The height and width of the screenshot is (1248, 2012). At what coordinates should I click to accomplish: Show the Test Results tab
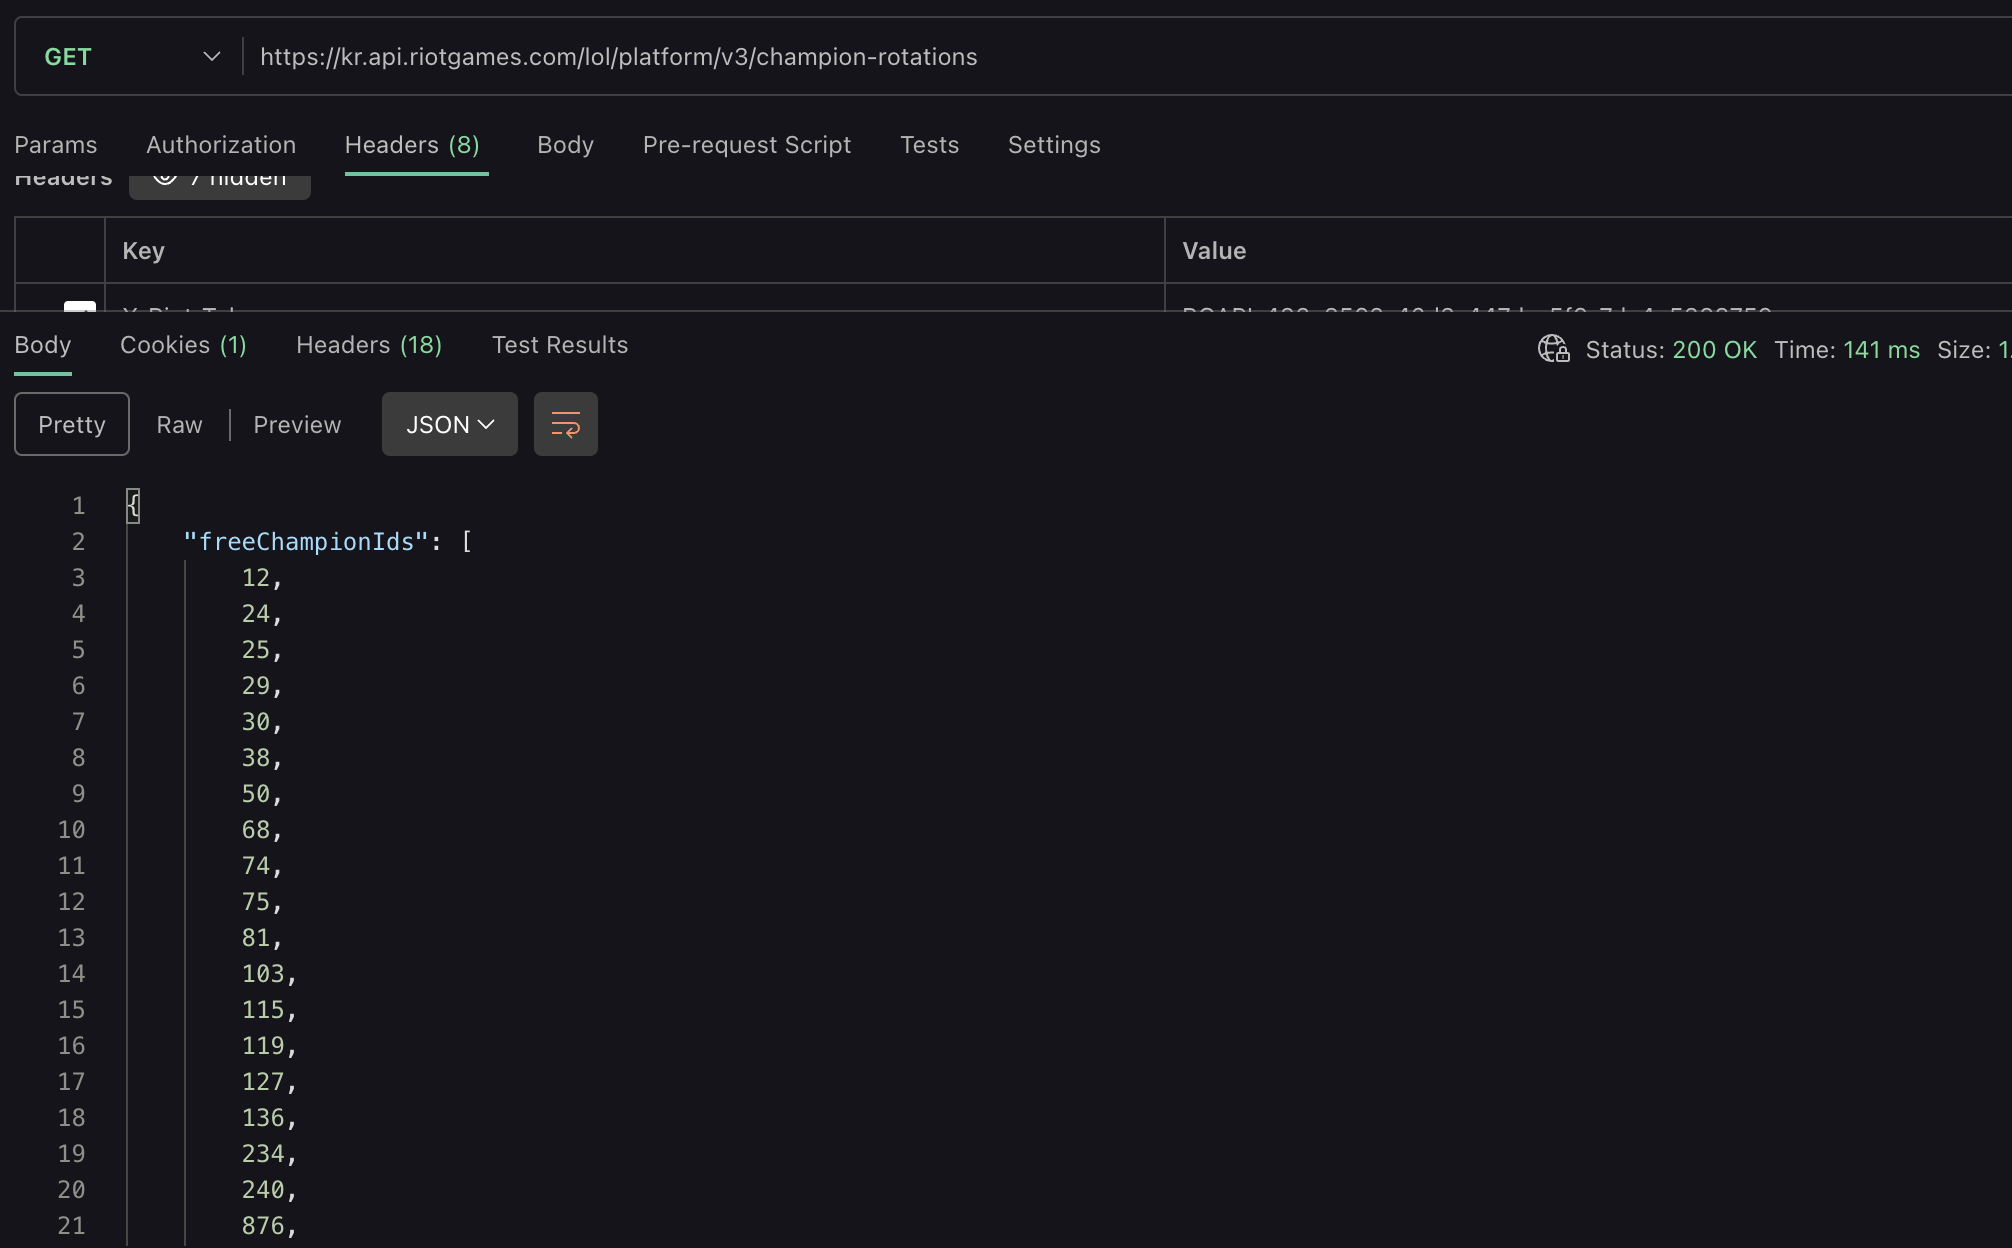pyautogui.click(x=559, y=345)
